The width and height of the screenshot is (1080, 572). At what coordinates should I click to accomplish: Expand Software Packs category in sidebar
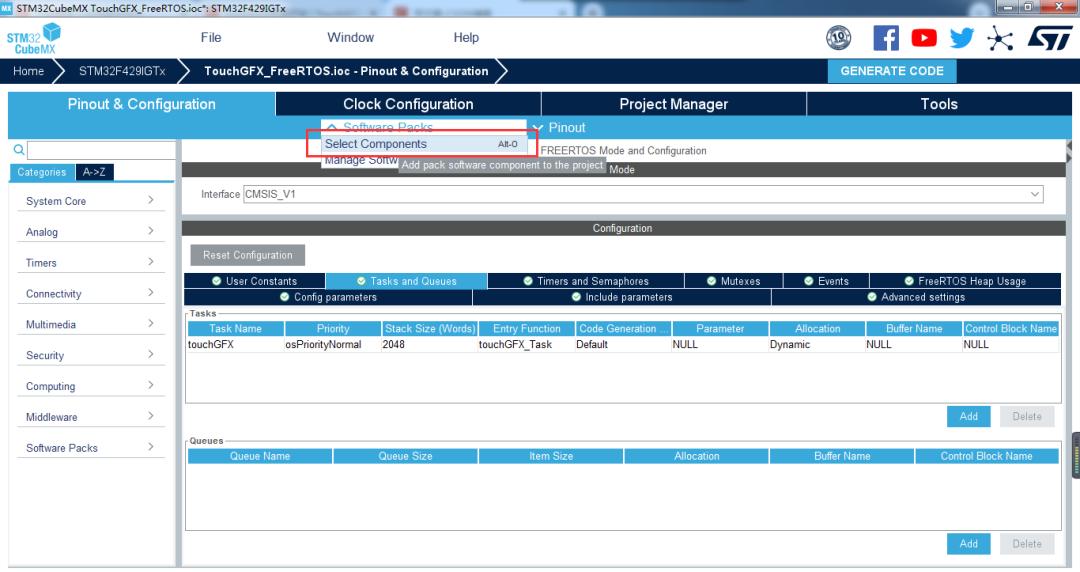point(90,448)
